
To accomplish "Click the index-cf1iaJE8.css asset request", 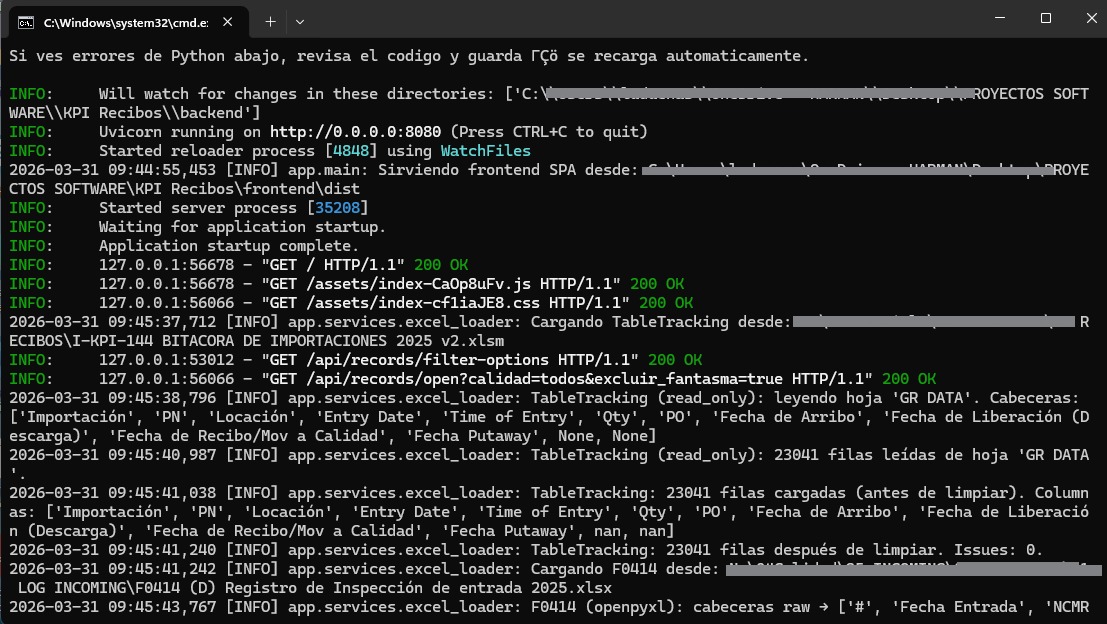I will click(445, 303).
